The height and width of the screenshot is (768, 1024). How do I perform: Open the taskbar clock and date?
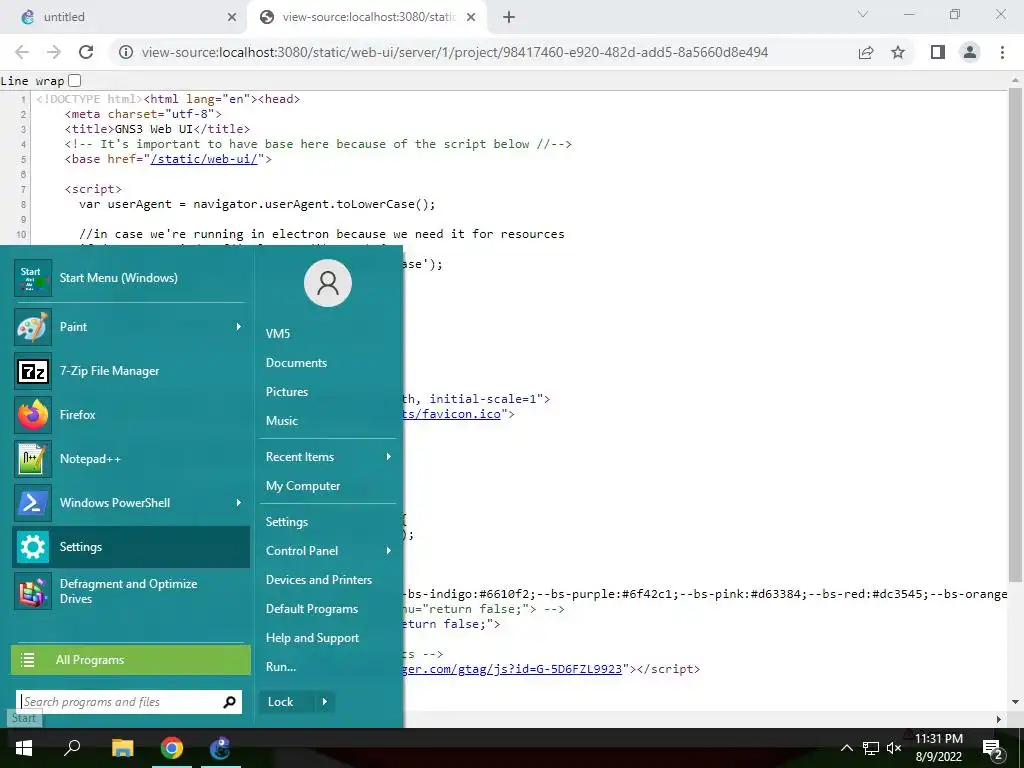[x=938, y=748]
